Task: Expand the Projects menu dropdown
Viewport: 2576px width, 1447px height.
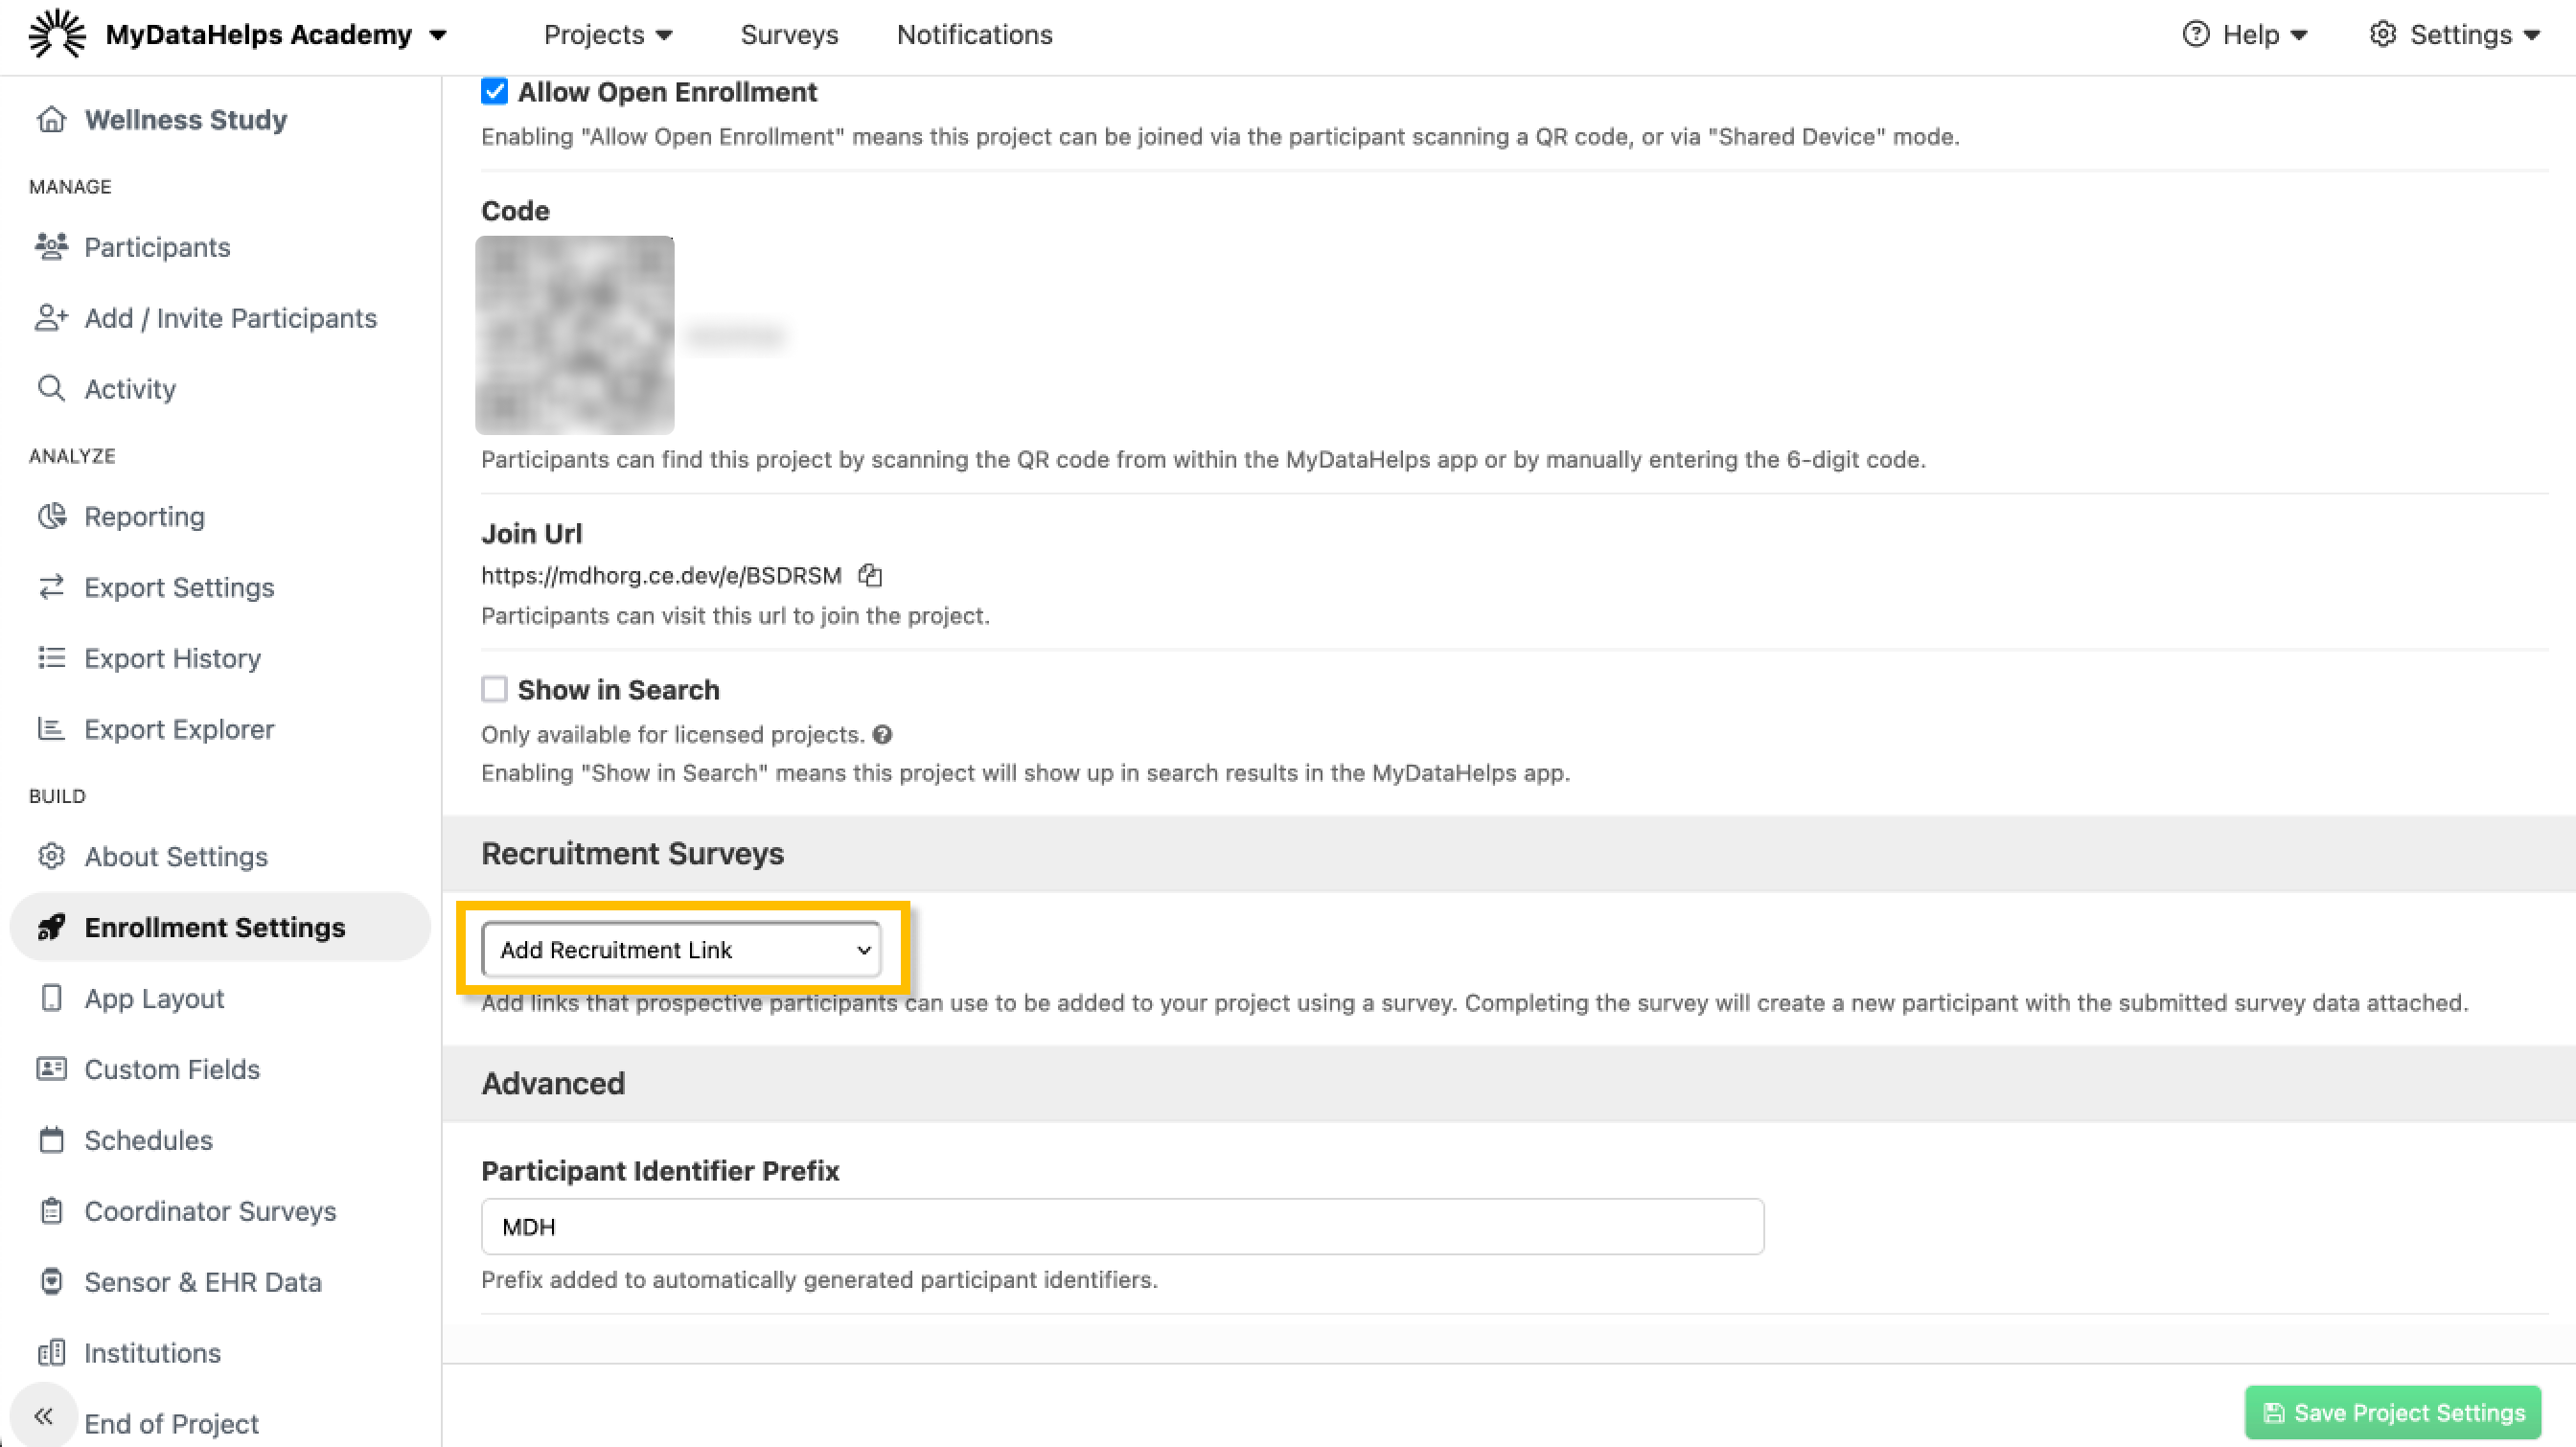Action: [x=607, y=35]
